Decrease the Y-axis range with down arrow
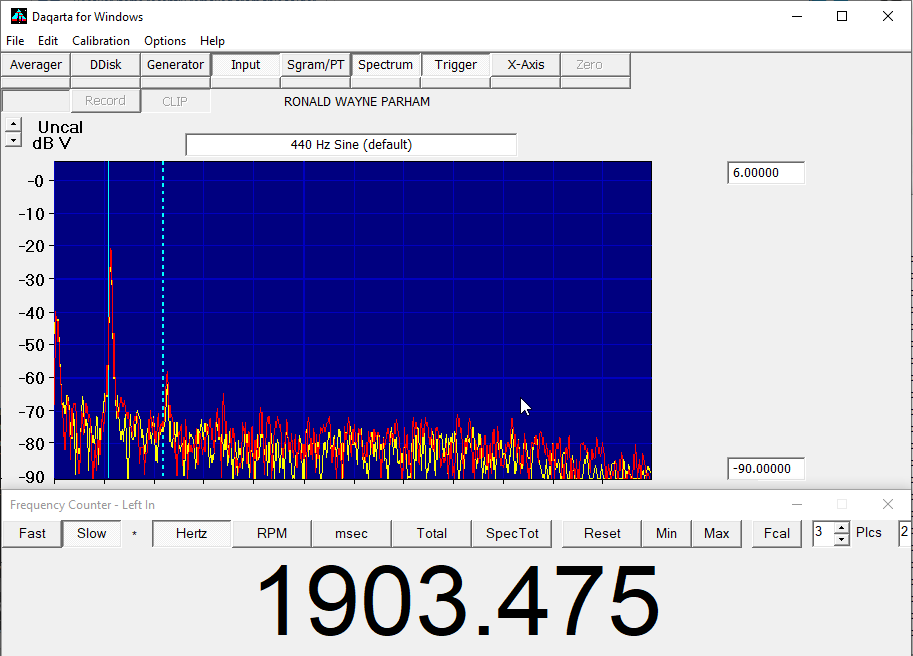The height and width of the screenshot is (656, 913). 12,141
